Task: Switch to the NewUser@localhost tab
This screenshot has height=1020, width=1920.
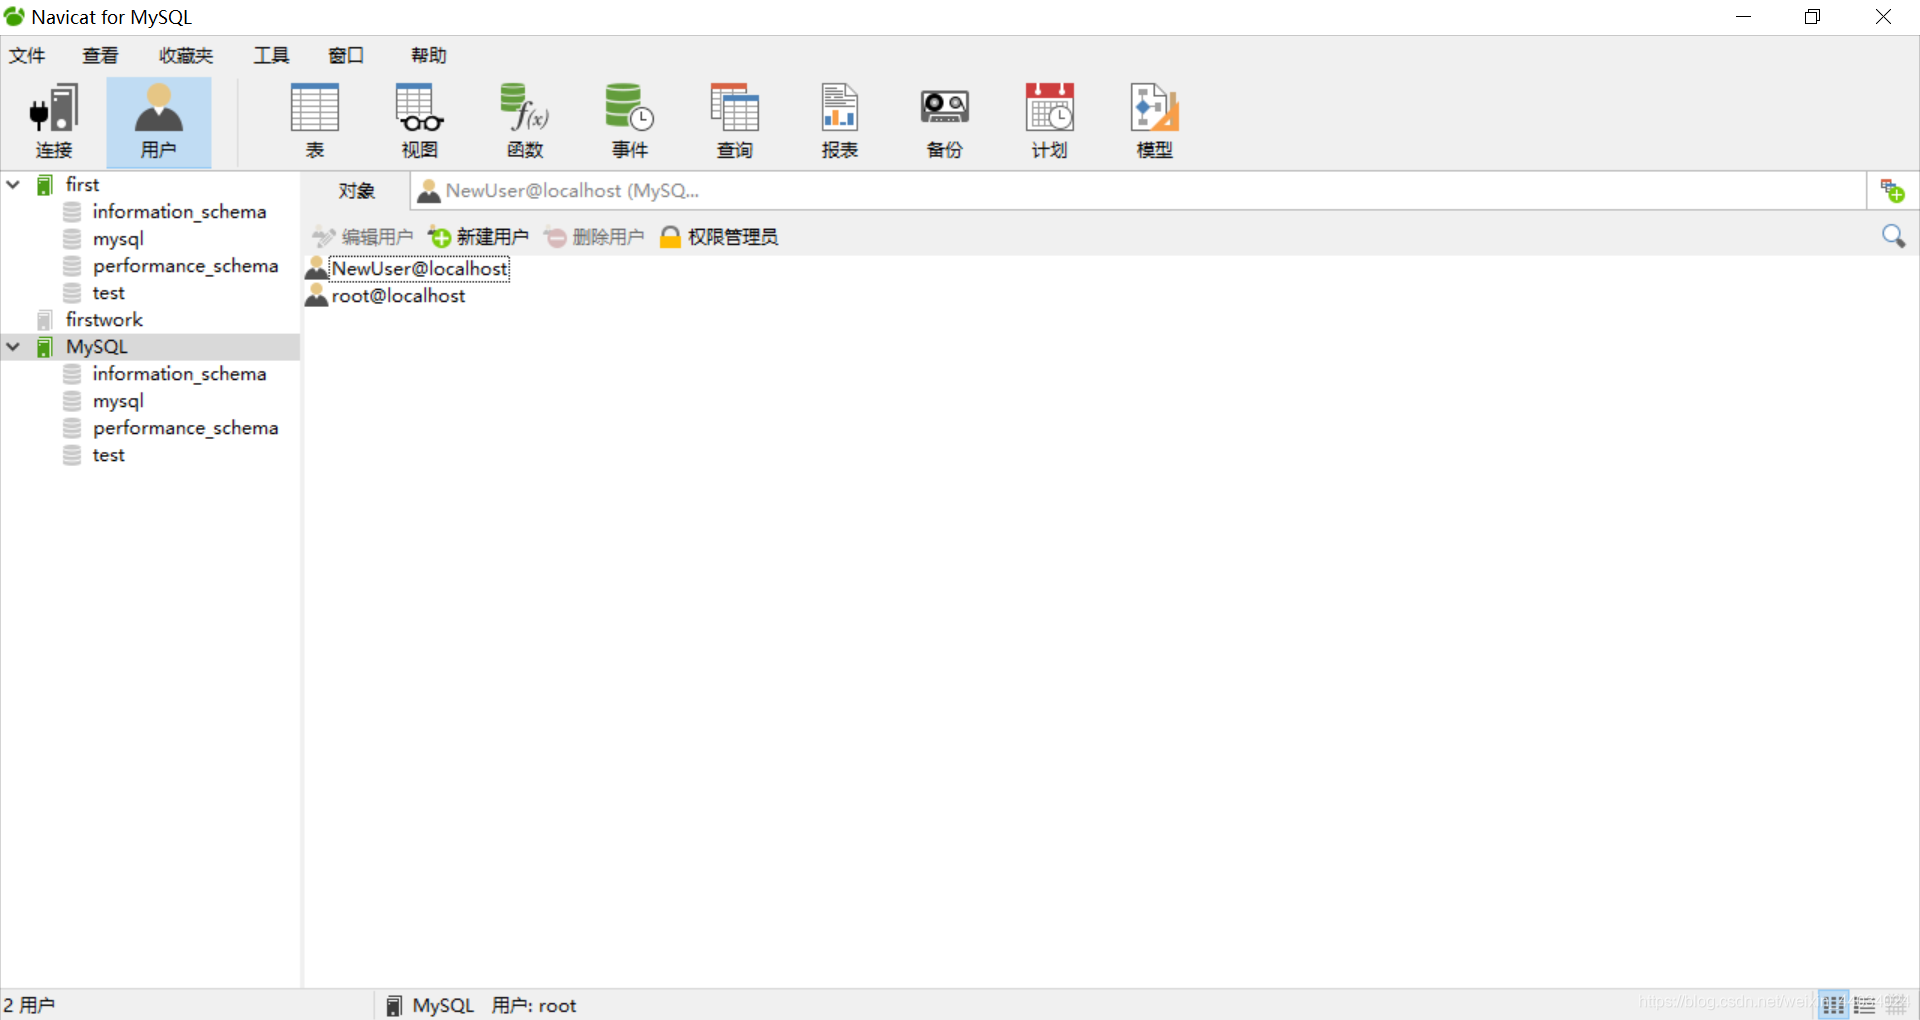Action: click(560, 191)
